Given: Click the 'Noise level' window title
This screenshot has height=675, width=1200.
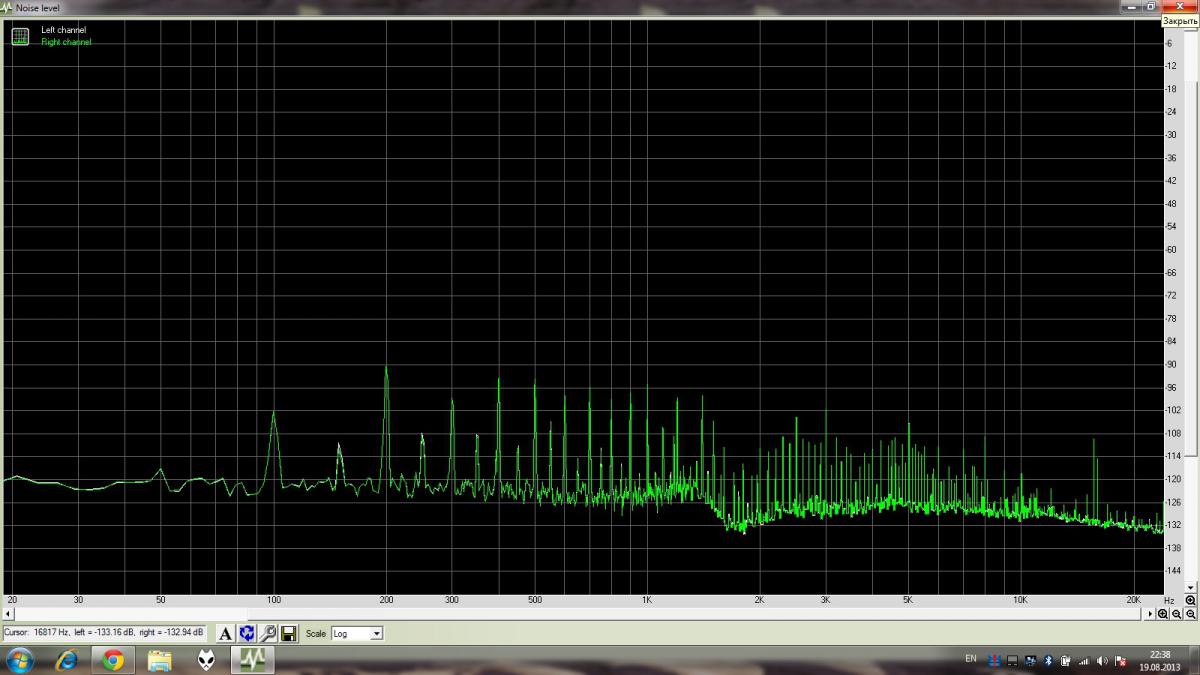Looking at the screenshot, I should tap(37, 8).
